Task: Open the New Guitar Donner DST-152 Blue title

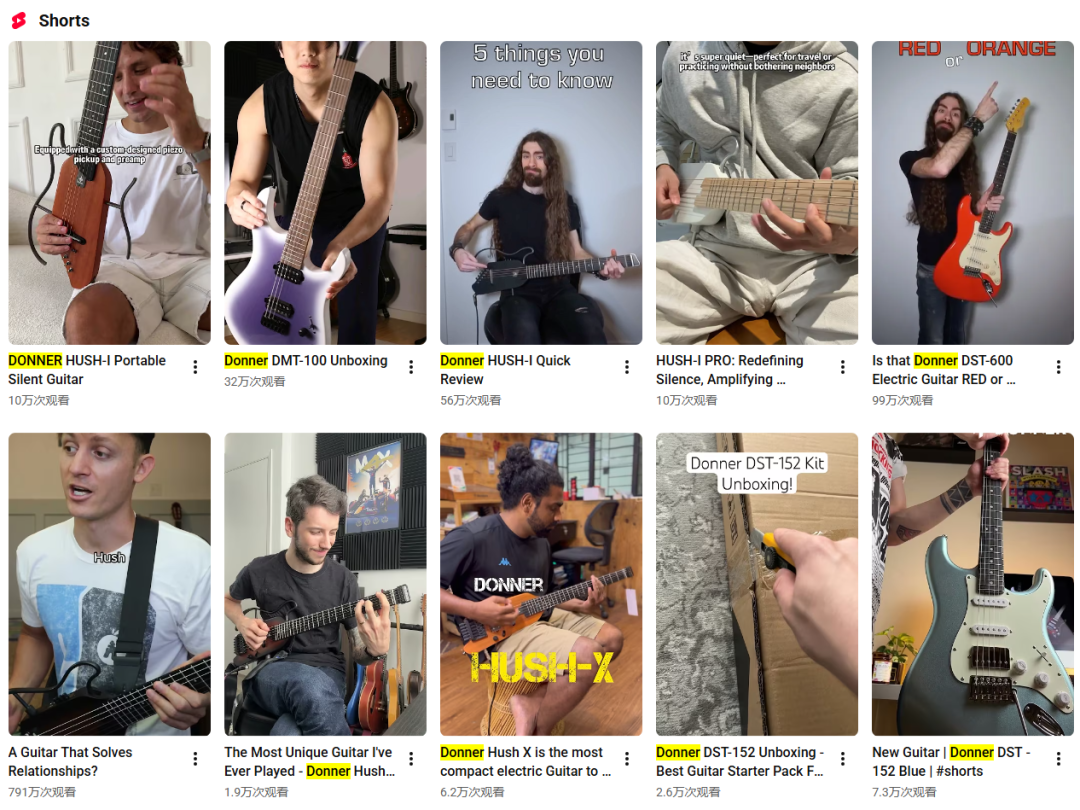Action: (x=951, y=762)
